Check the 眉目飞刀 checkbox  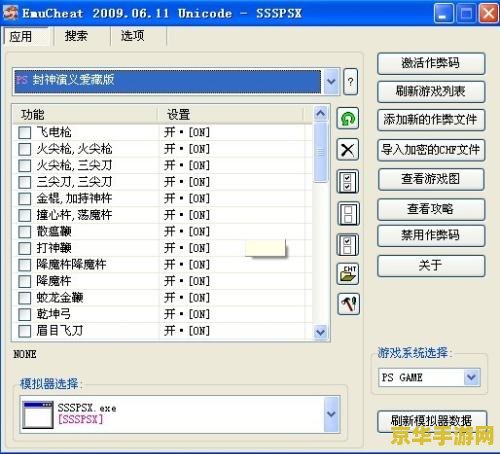25,331
